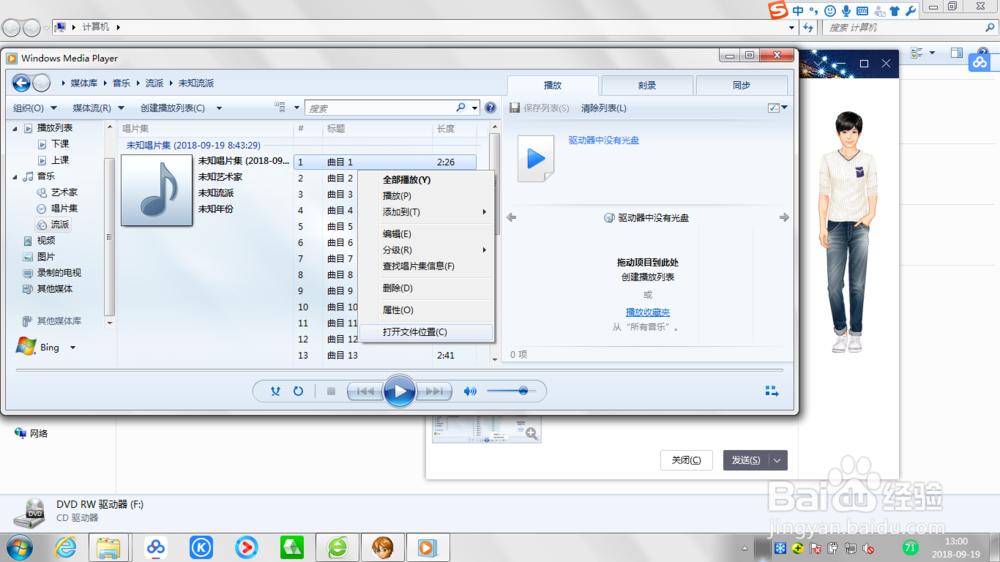Click the playback seek bar

[399, 369]
